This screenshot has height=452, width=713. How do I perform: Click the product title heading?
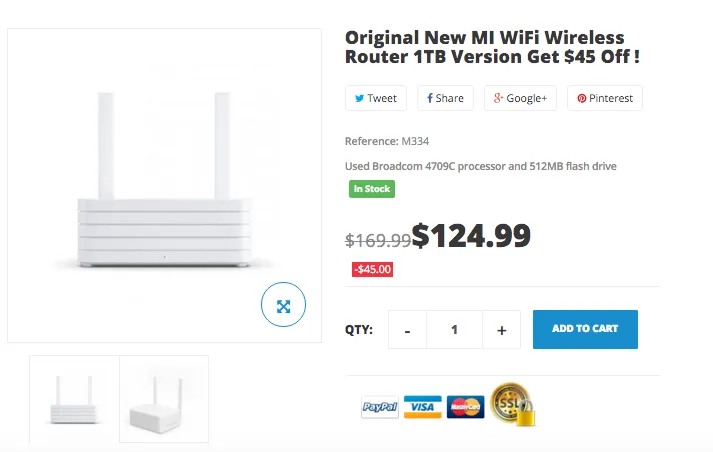click(x=492, y=47)
